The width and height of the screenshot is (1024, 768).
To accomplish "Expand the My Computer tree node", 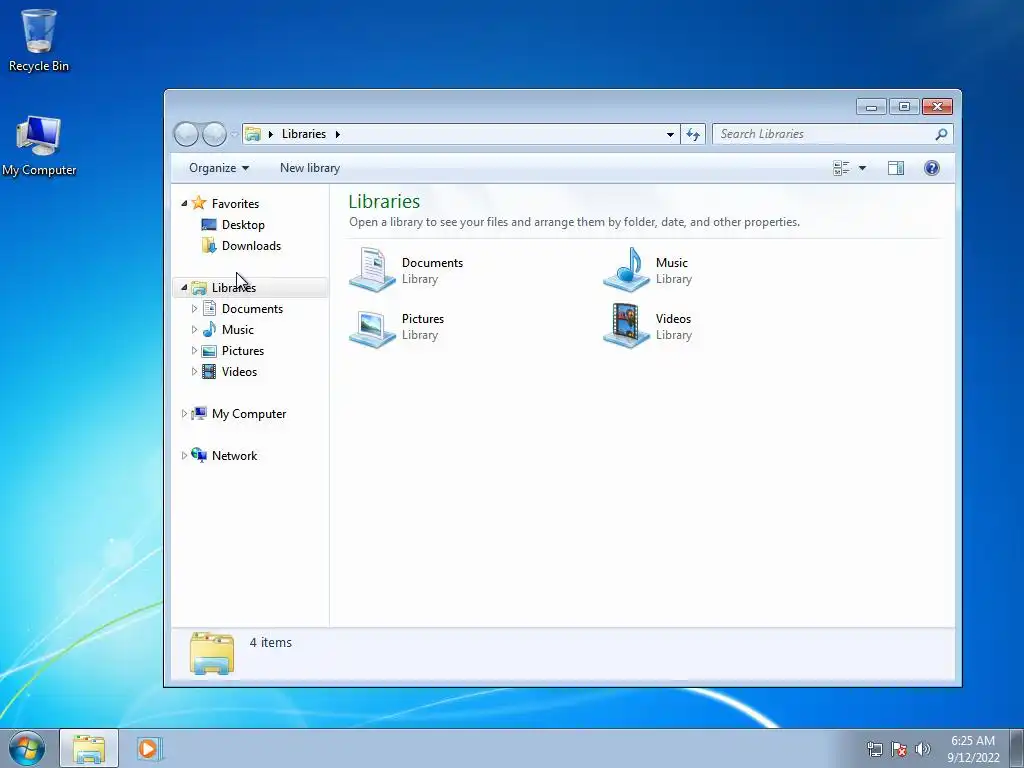I will pos(184,413).
